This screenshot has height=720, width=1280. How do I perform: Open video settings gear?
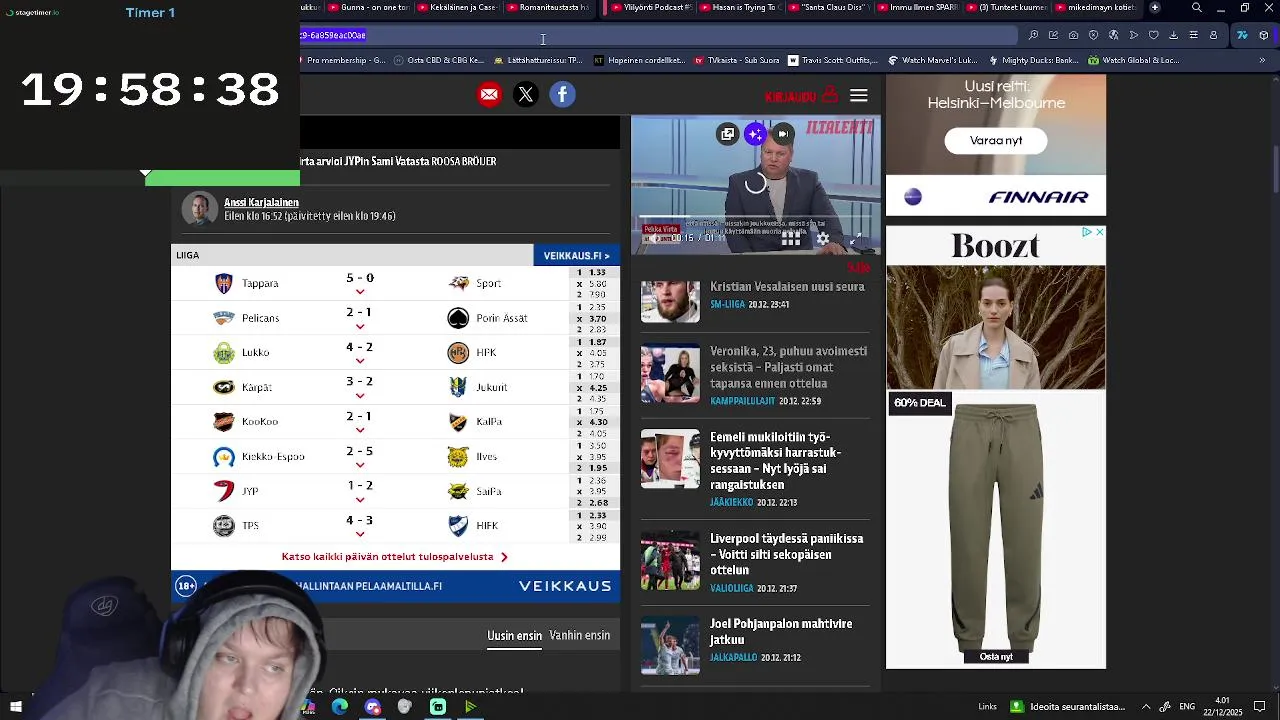click(x=823, y=239)
